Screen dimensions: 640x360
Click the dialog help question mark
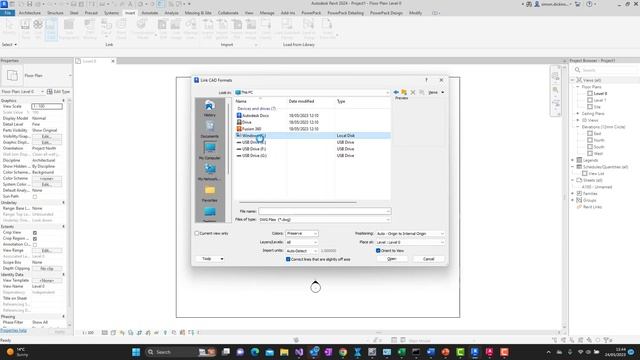click(427, 80)
